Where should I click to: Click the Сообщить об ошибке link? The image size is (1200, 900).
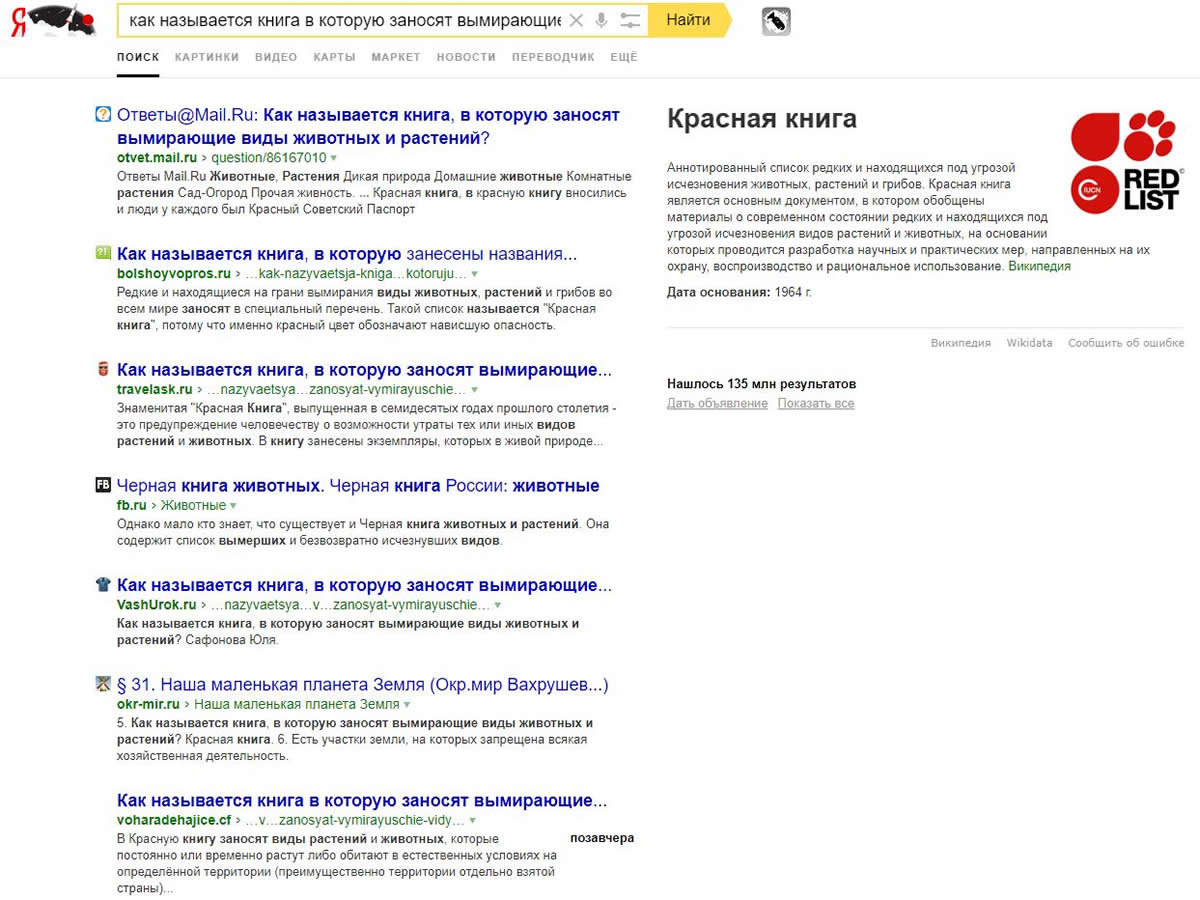tap(1125, 343)
